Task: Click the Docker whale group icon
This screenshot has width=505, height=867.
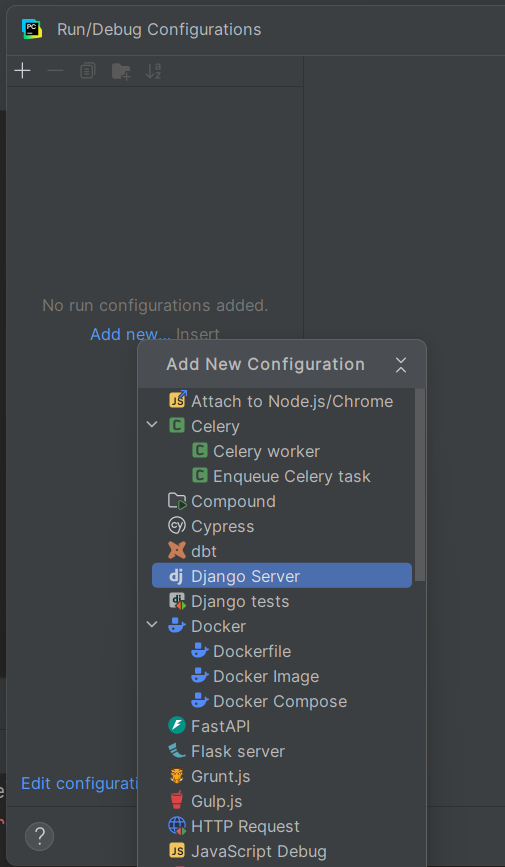Action: click(x=176, y=626)
